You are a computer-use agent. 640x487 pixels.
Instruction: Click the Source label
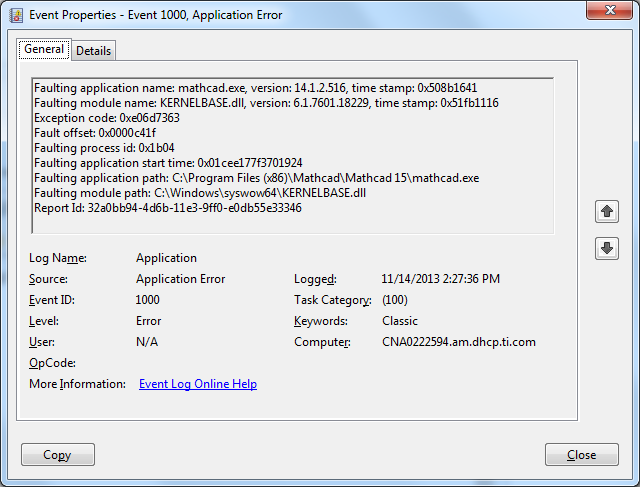(x=48, y=279)
